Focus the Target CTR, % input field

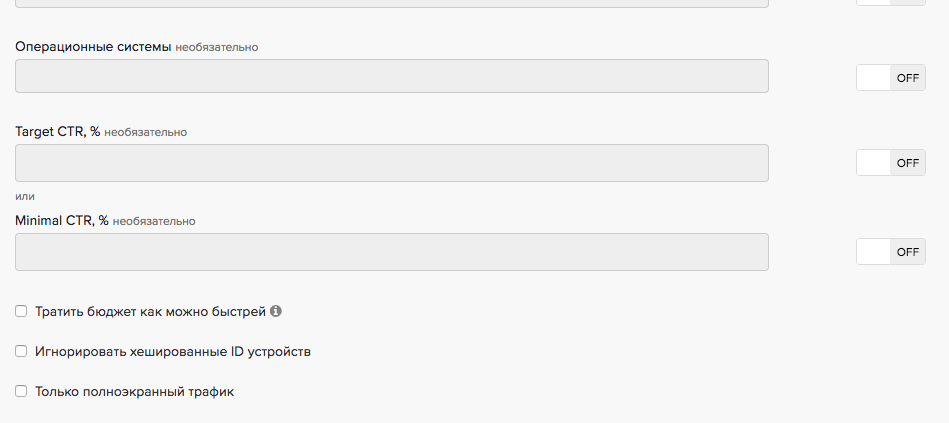[392, 163]
